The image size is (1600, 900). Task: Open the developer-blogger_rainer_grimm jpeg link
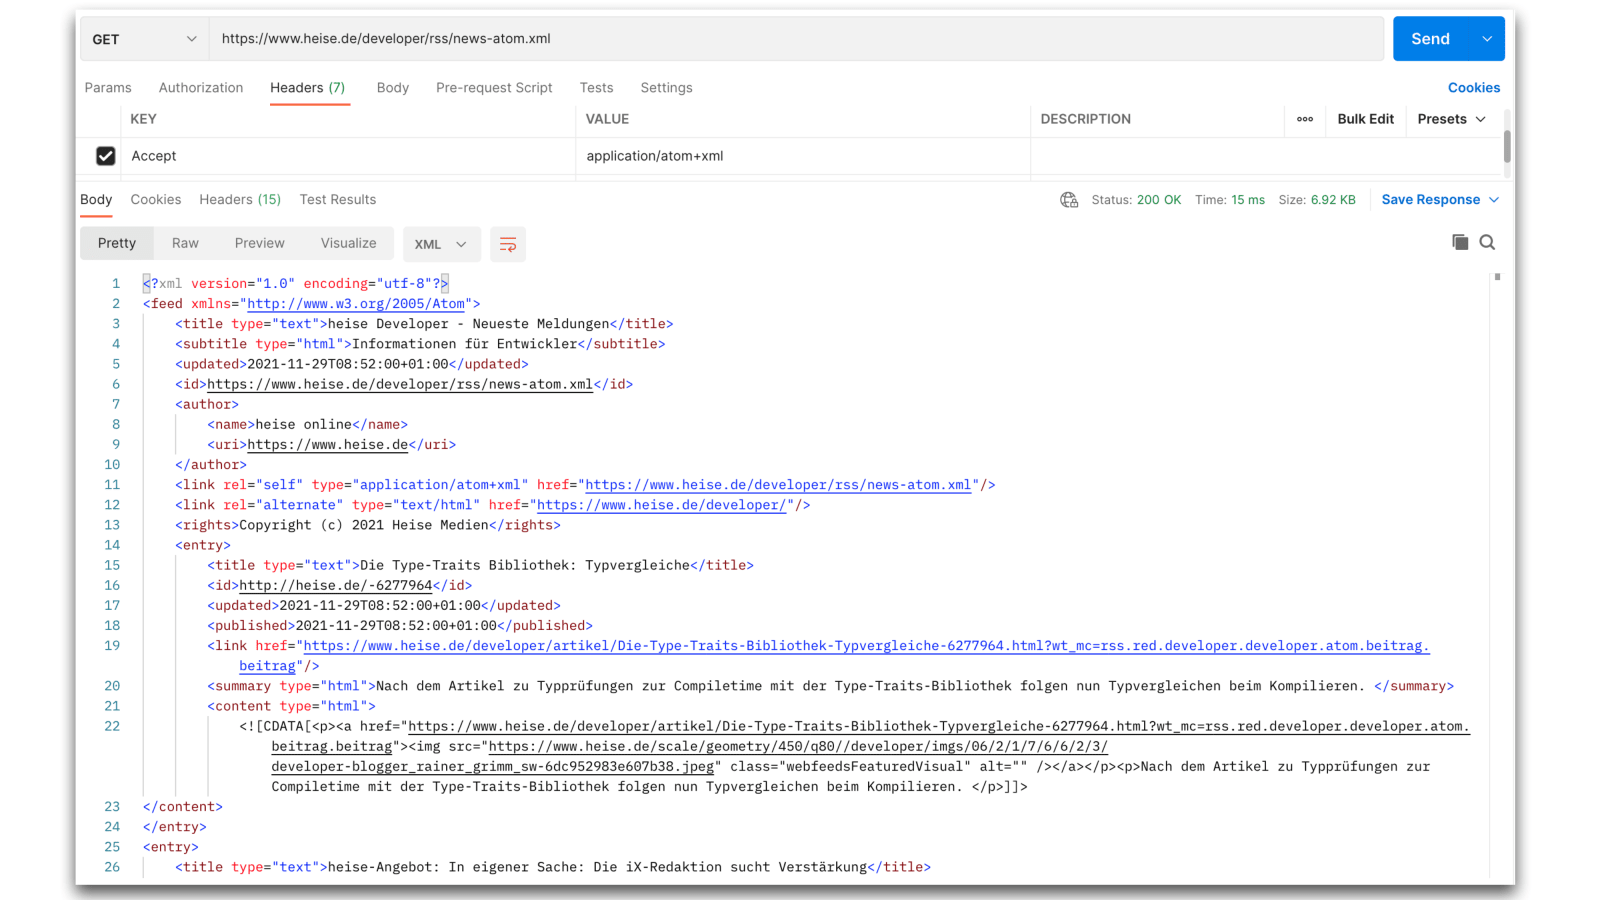pyautogui.click(x=493, y=767)
